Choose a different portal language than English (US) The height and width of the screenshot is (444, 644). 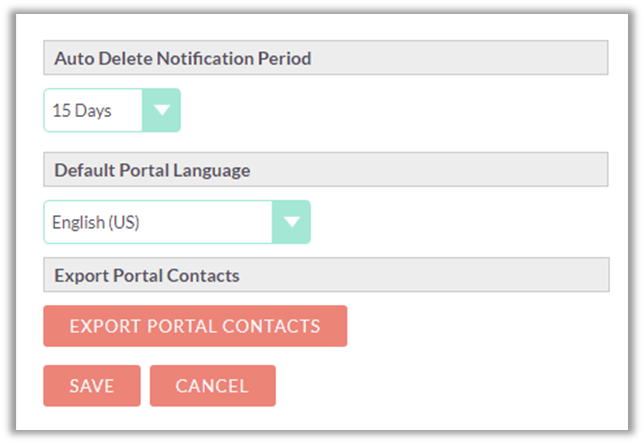pos(177,222)
